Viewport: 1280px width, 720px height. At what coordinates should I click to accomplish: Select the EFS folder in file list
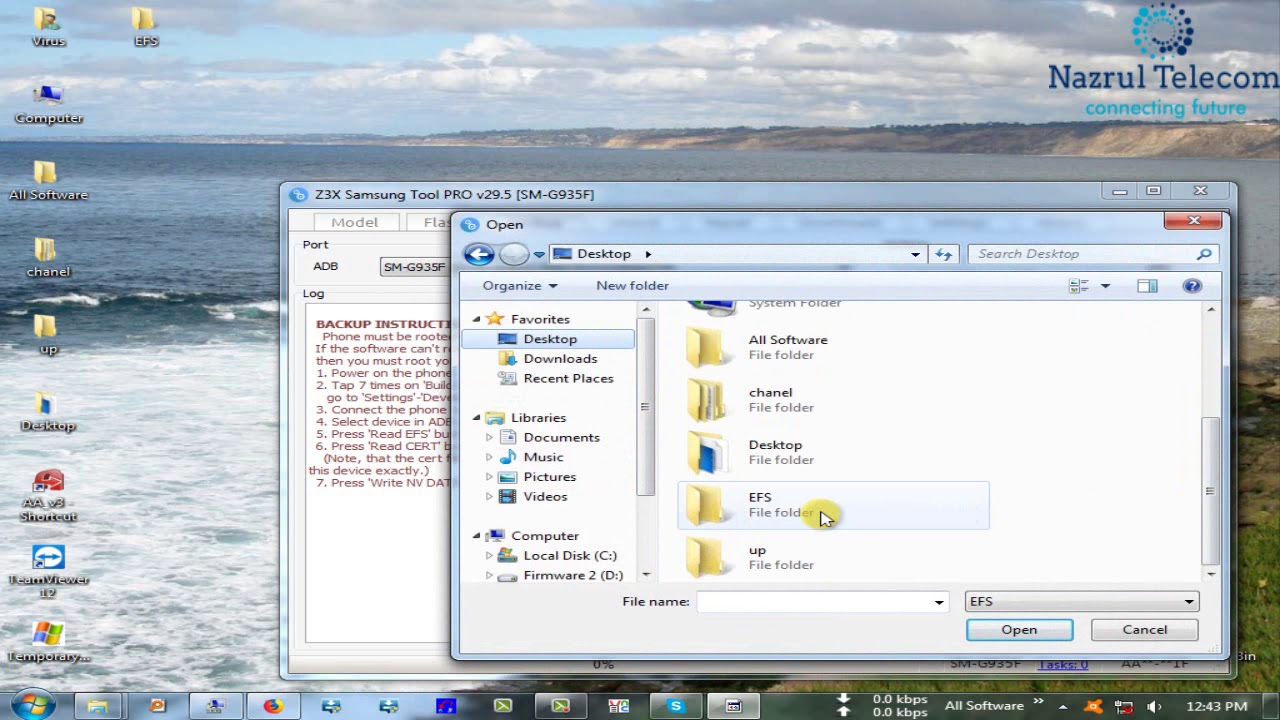click(833, 505)
